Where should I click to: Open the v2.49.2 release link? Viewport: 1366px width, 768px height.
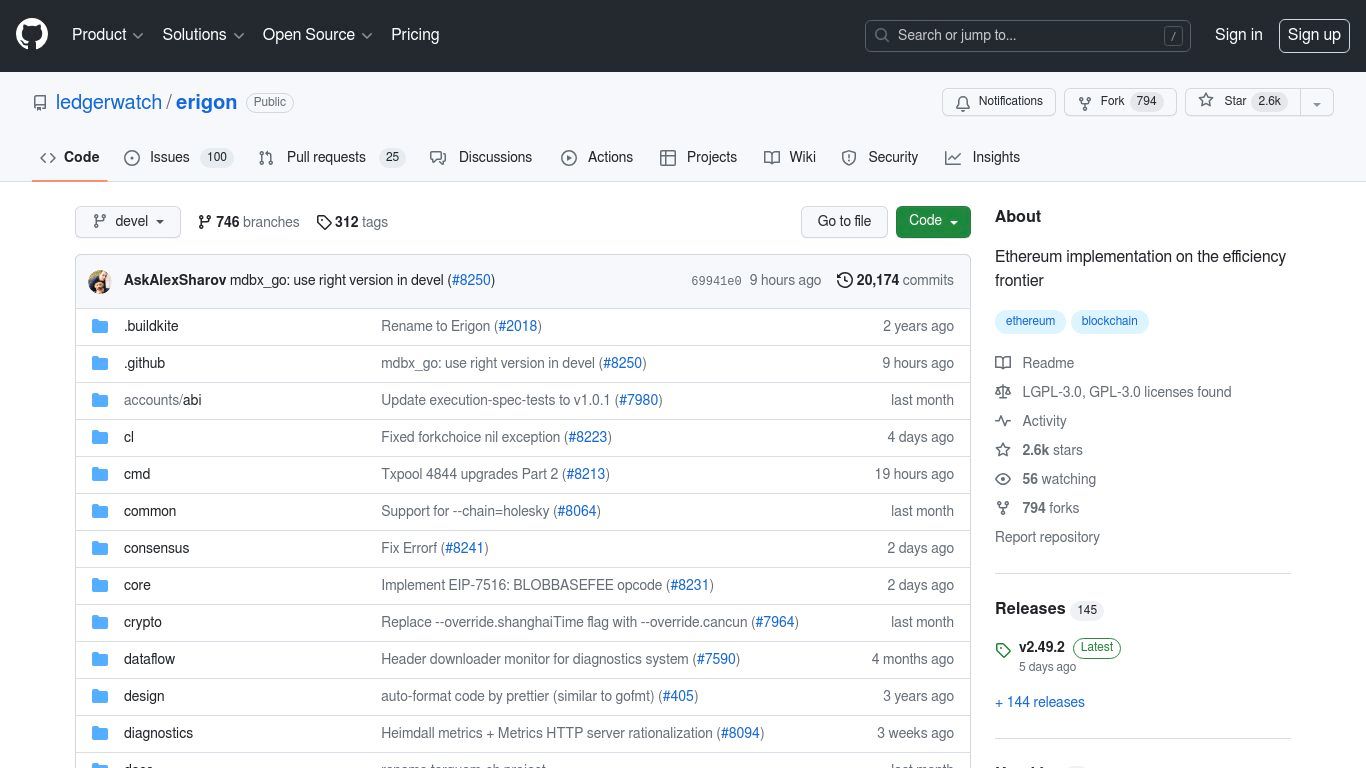tap(1042, 647)
